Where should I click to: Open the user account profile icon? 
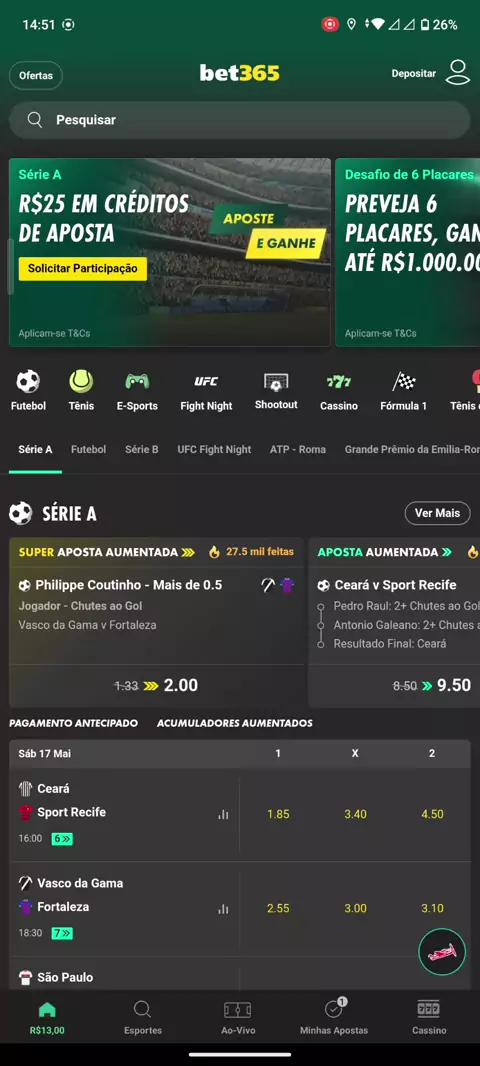[x=458, y=73]
